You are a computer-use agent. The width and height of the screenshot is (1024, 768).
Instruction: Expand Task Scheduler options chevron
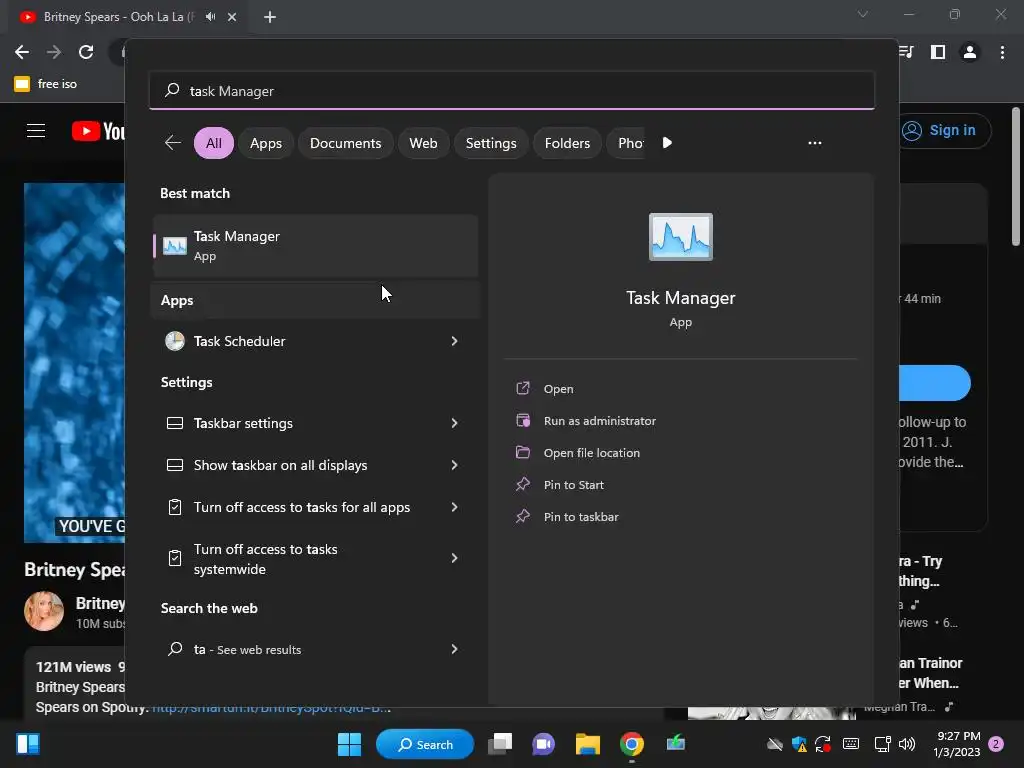(455, 341)
